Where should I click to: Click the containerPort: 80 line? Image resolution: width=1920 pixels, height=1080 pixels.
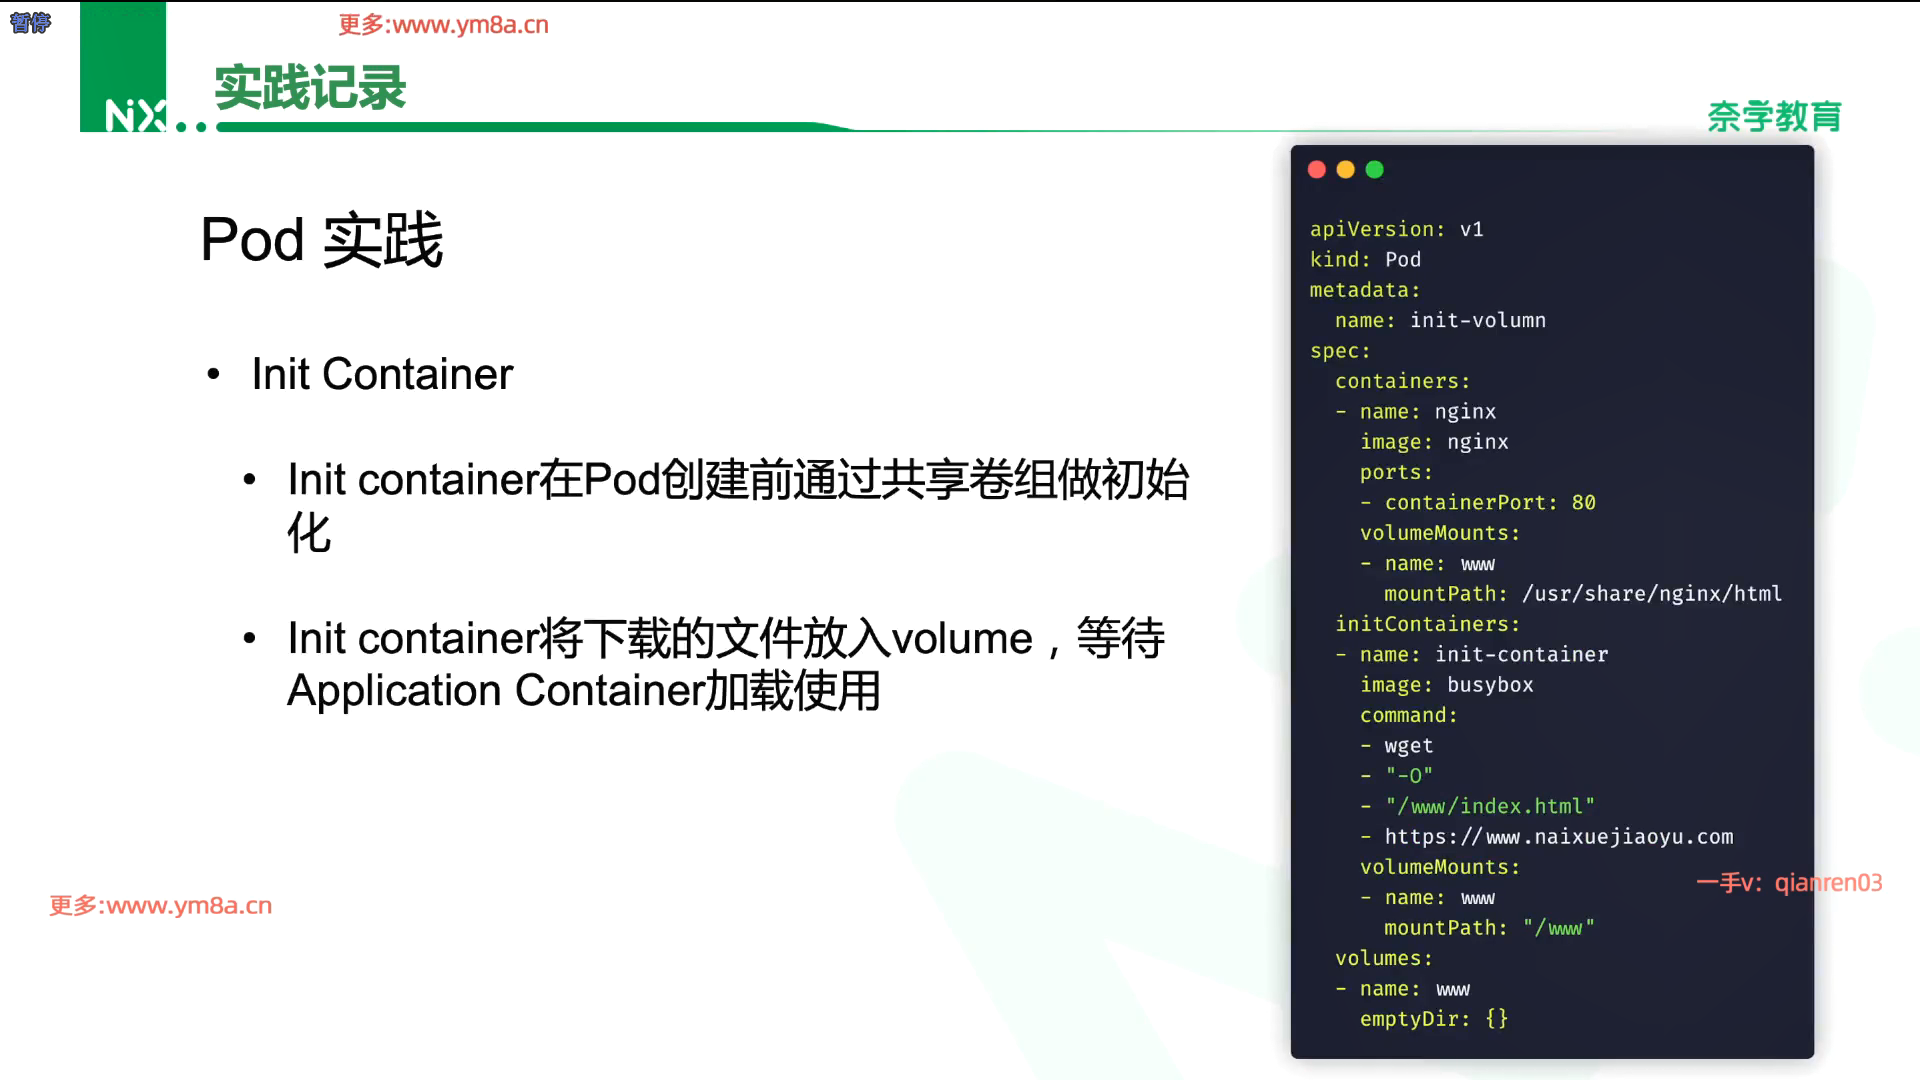coord(1489,502)
